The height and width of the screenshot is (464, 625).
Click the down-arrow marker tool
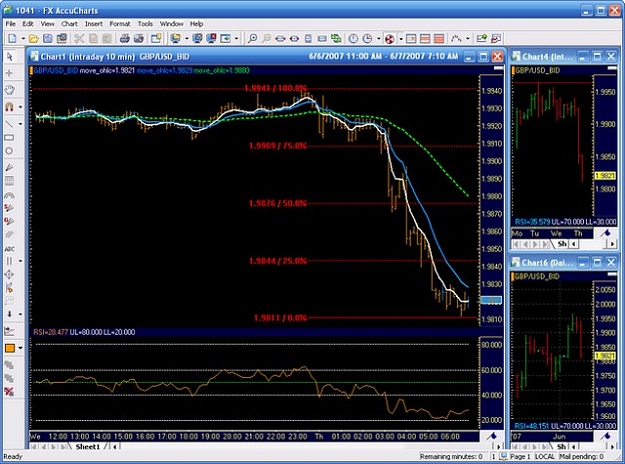pyautogui.click(x=9, y=314)
